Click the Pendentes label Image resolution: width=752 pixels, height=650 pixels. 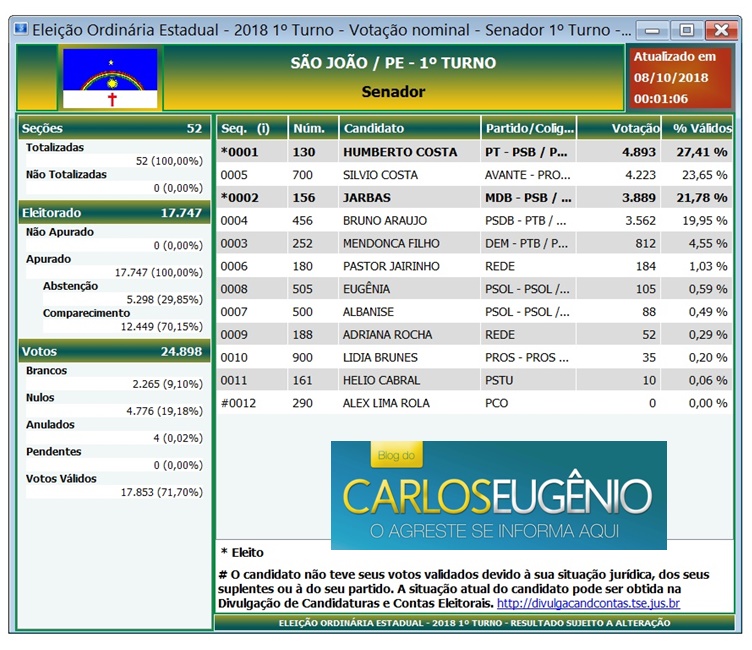[53, 451]
